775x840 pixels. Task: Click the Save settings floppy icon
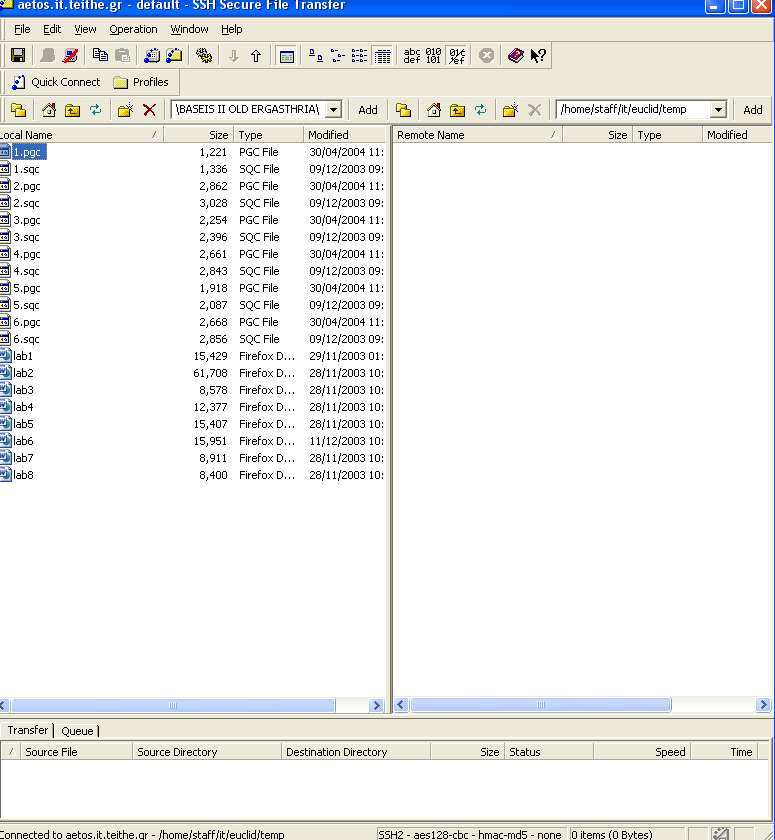click(18, 56)
